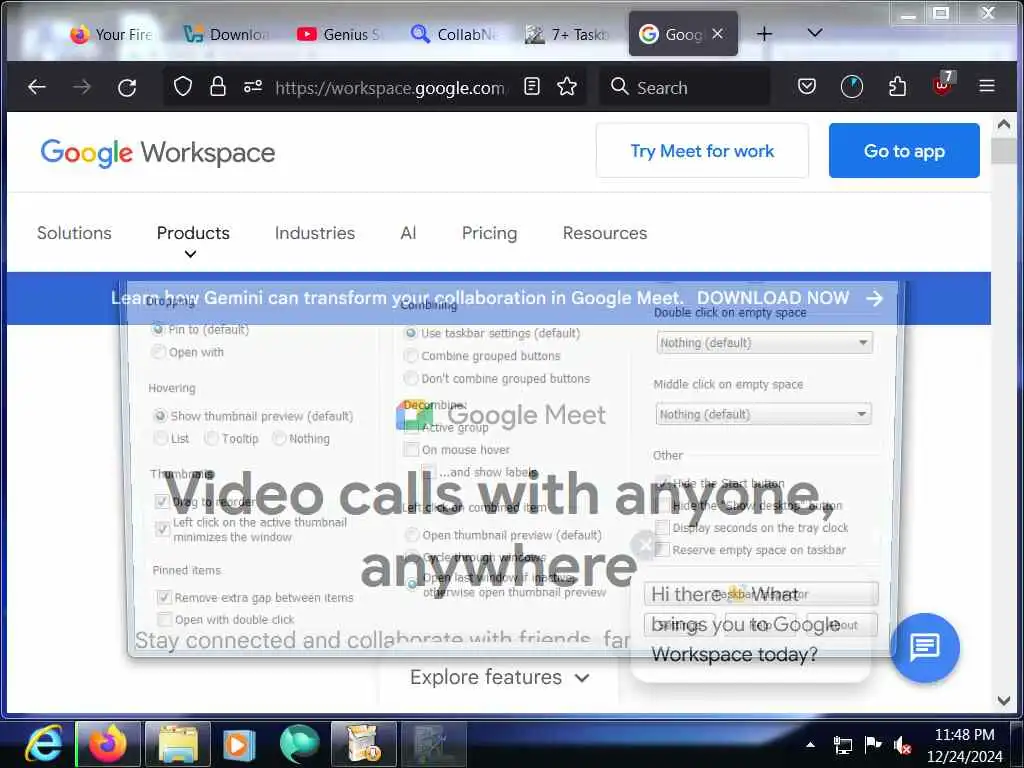Viewport: 1024px width, 768px height.
Task: Click the installer box taskbar icon
Action: 364,744
